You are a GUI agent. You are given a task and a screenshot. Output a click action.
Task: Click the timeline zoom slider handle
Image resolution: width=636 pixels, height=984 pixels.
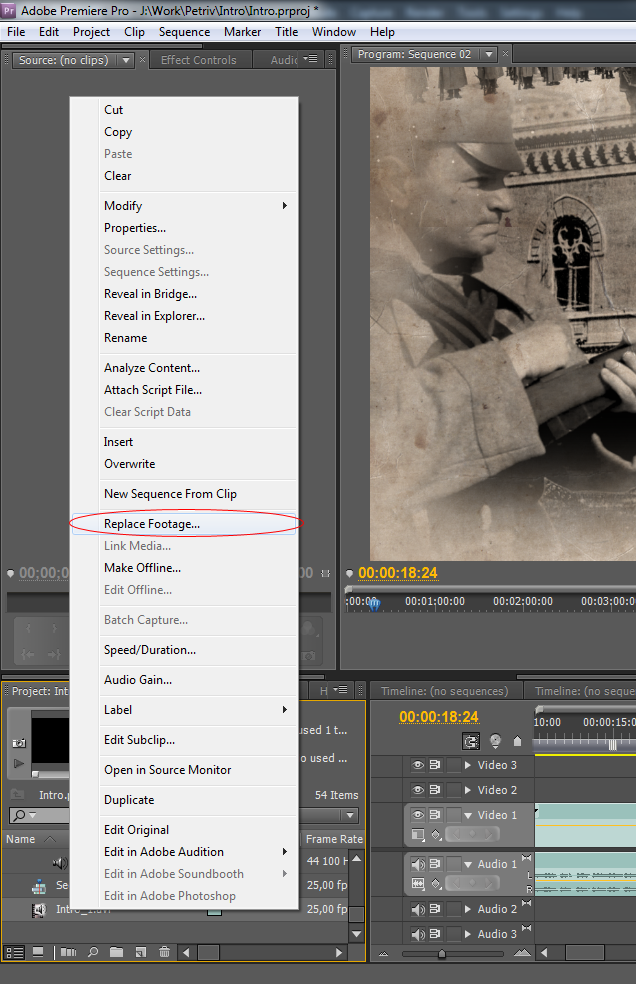[x=441, y=954]
